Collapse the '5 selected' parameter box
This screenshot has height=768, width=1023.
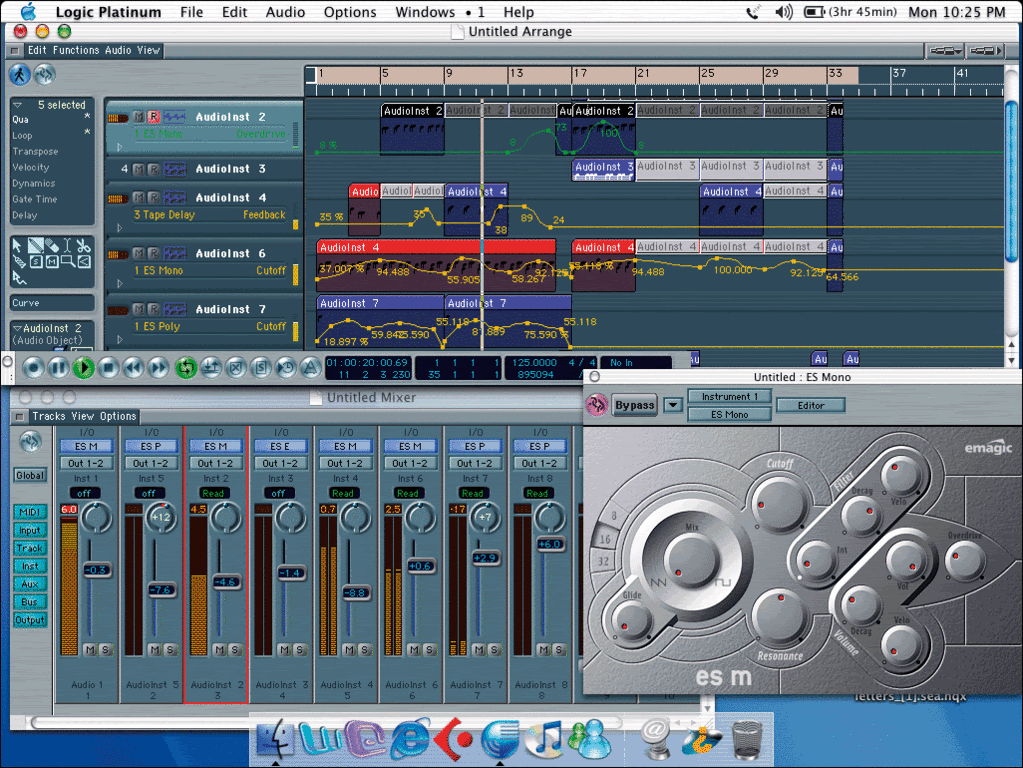click(x=17, y=105)
